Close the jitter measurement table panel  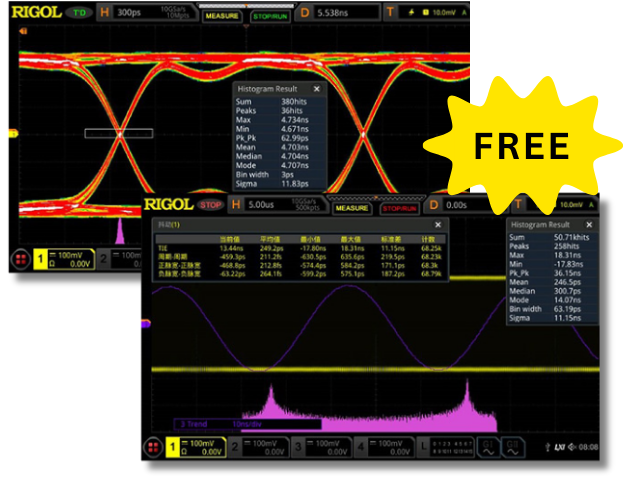pyautogui.click(x=439, y=225)
